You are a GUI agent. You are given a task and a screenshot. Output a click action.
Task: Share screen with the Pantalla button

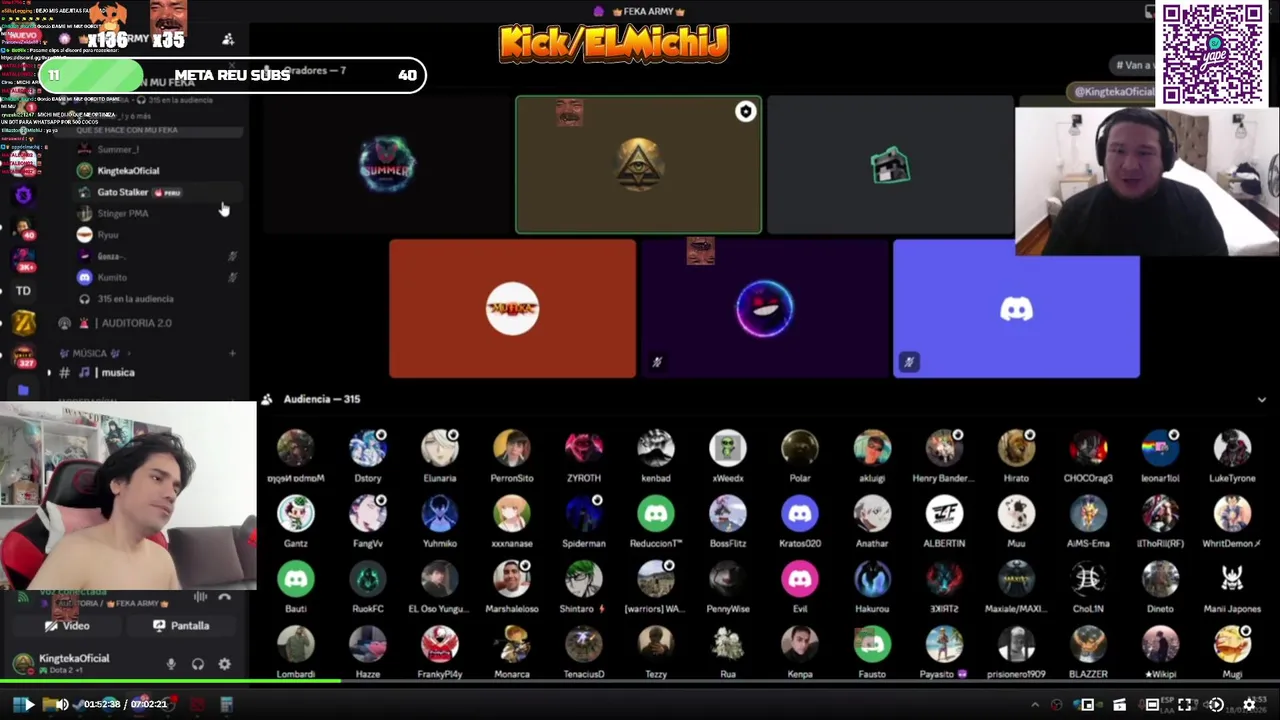click(x=181, y=626)
